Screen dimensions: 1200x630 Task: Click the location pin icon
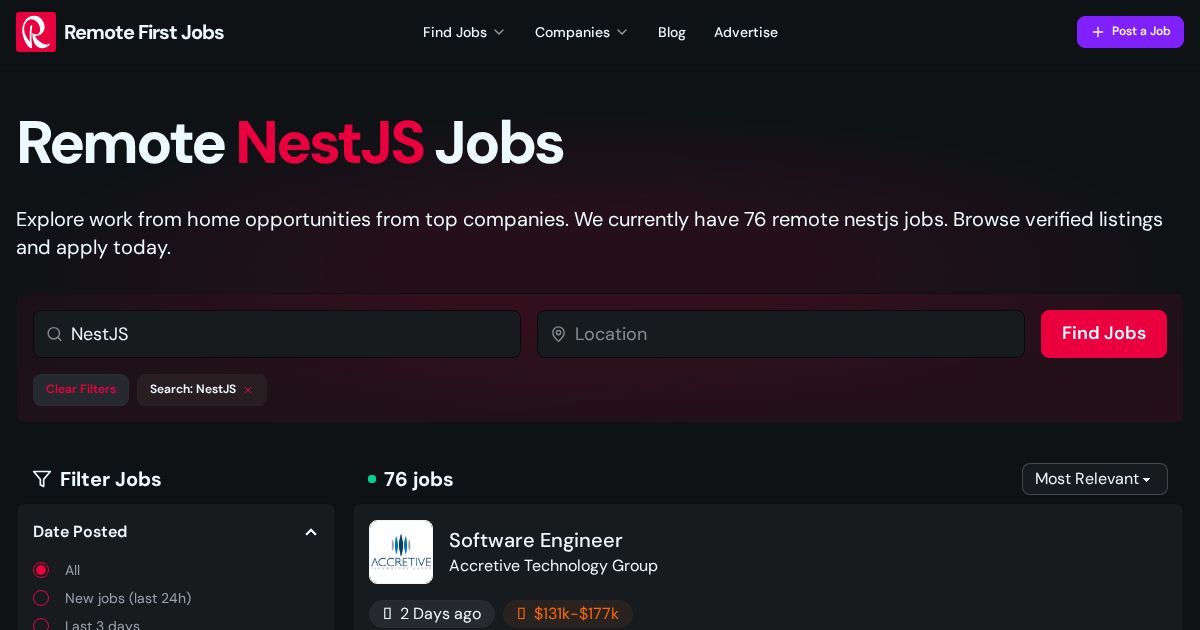tap(559, 334)
